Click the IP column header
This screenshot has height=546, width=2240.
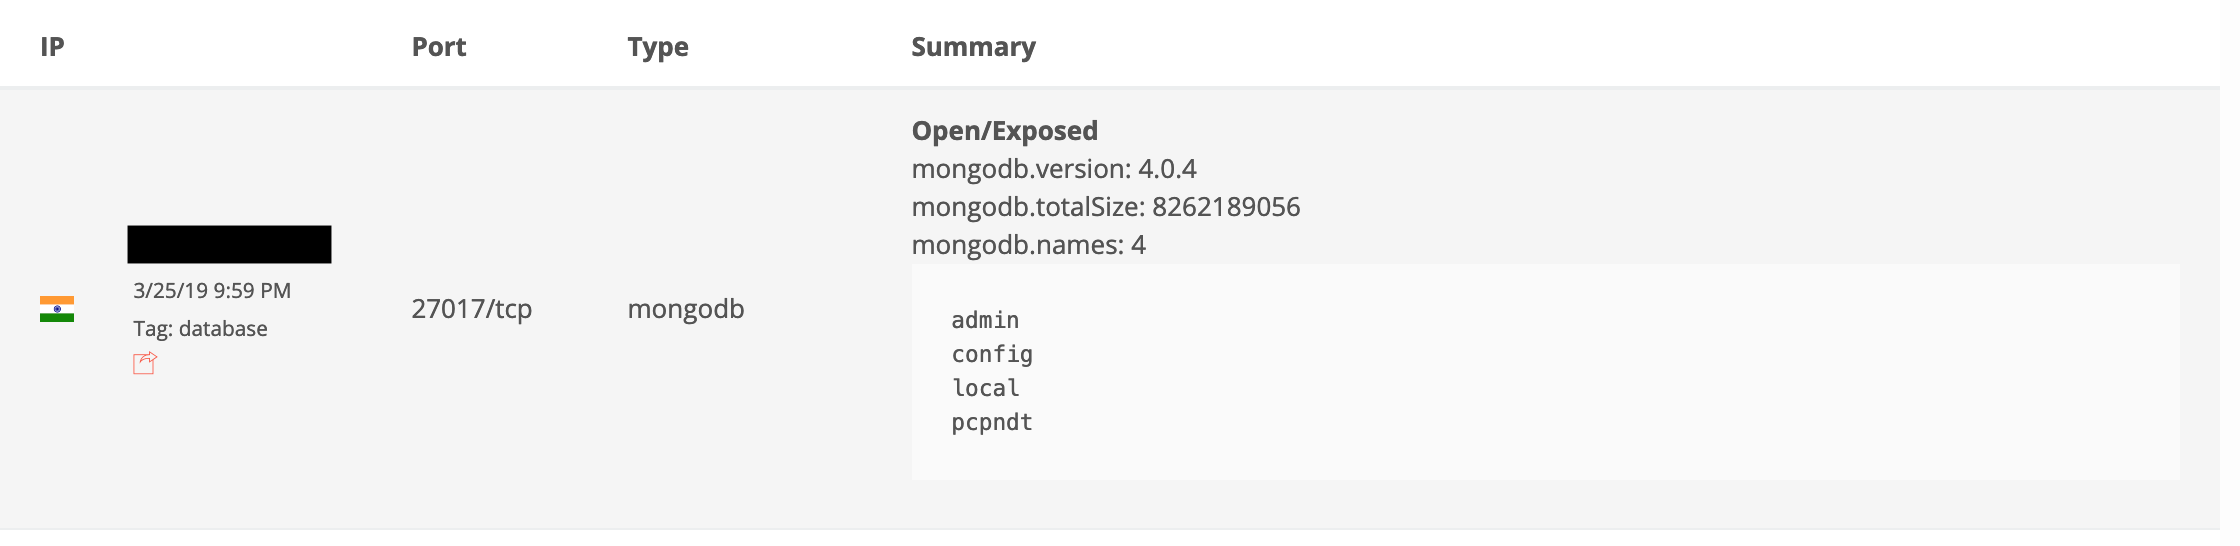52,47
